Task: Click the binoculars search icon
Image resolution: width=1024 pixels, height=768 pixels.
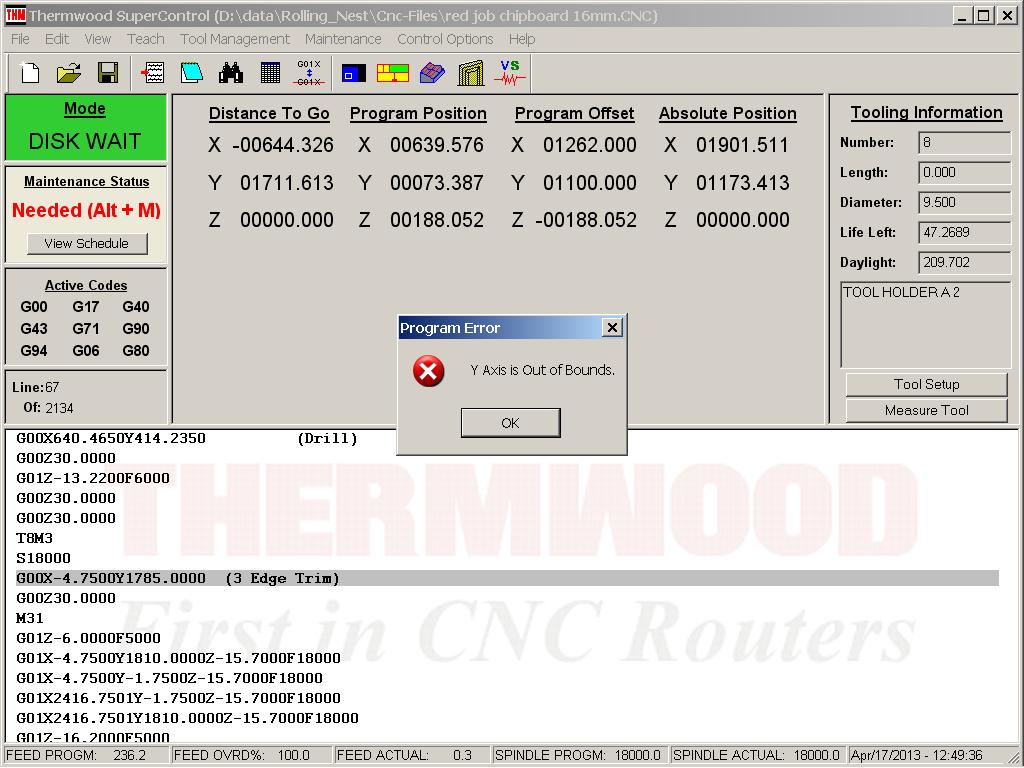Action: [x=231, y=73]
